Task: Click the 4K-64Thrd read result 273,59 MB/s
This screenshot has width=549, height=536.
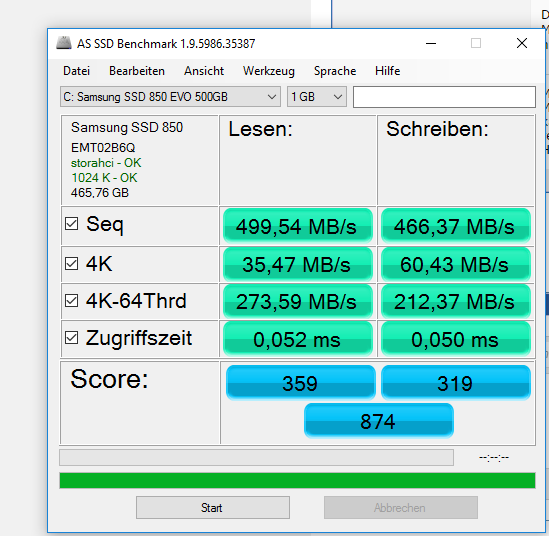Action: [297, 301]
